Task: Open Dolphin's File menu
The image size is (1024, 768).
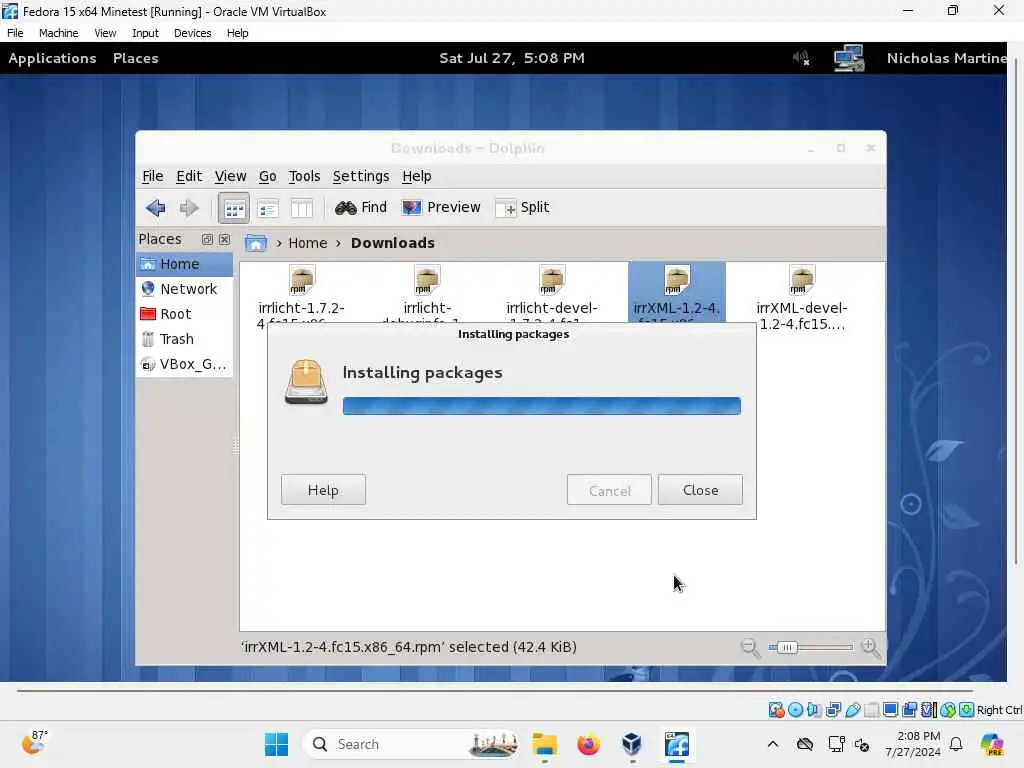Action: [153, 176]
